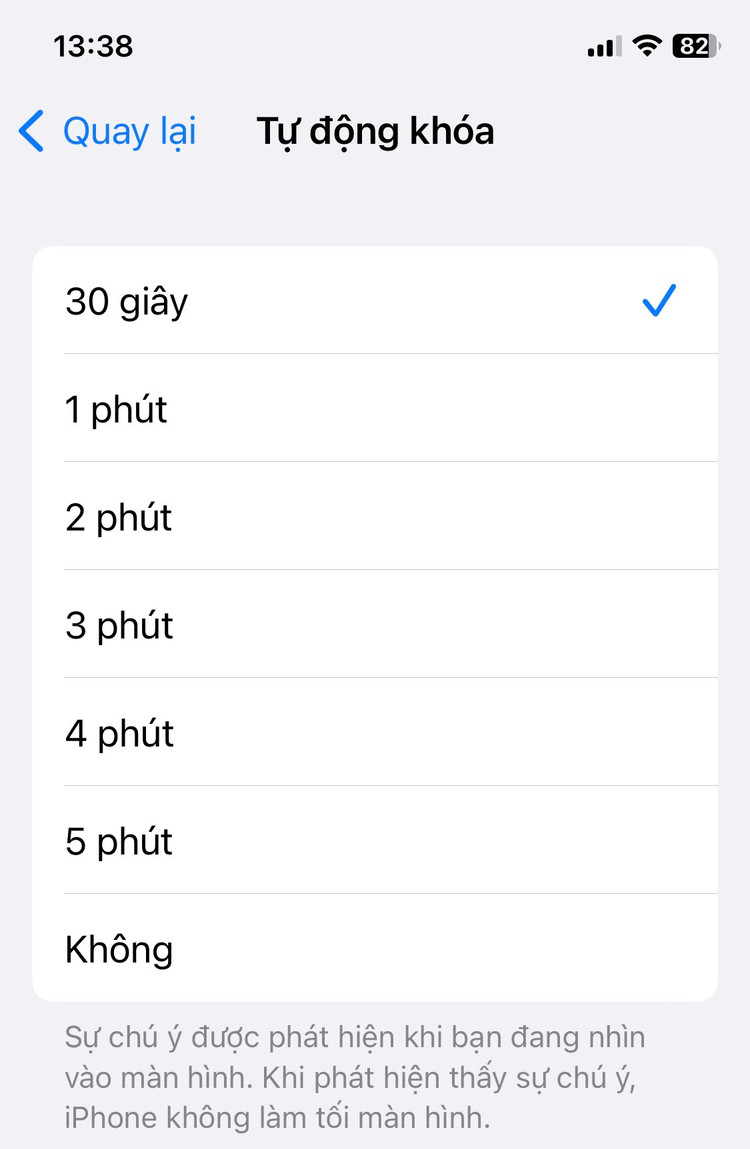The width and height of the screenshot is (750, 1149).
Task: Tap the 'Tự động khóa' page title
Action: (375, 132)
